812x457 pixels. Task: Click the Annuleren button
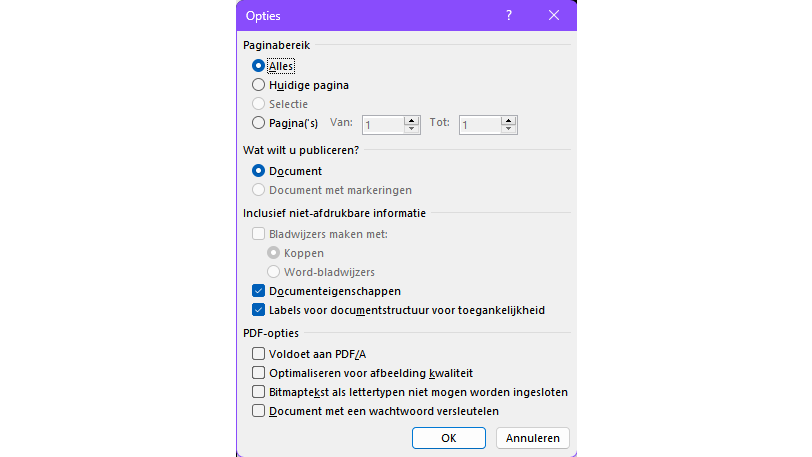(x=533, y=438)
